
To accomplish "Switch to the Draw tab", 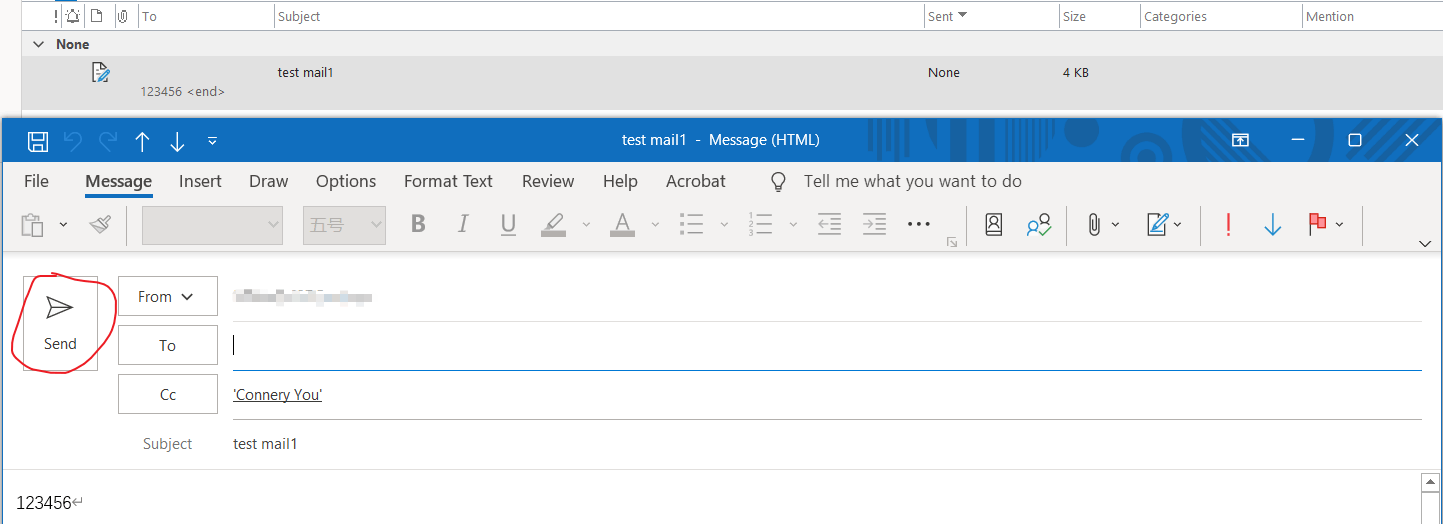I will (x=268, y=181).
